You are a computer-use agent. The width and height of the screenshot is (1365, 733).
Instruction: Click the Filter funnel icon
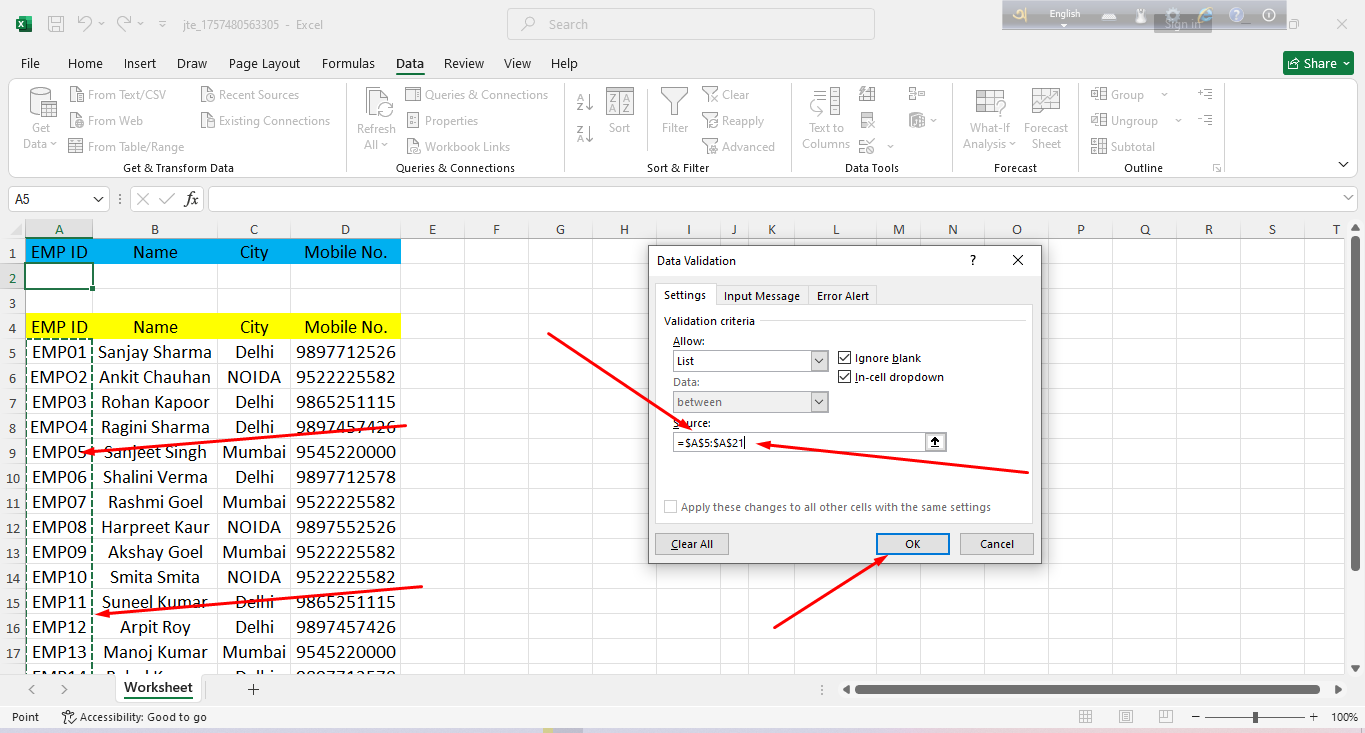pos(675,111)
